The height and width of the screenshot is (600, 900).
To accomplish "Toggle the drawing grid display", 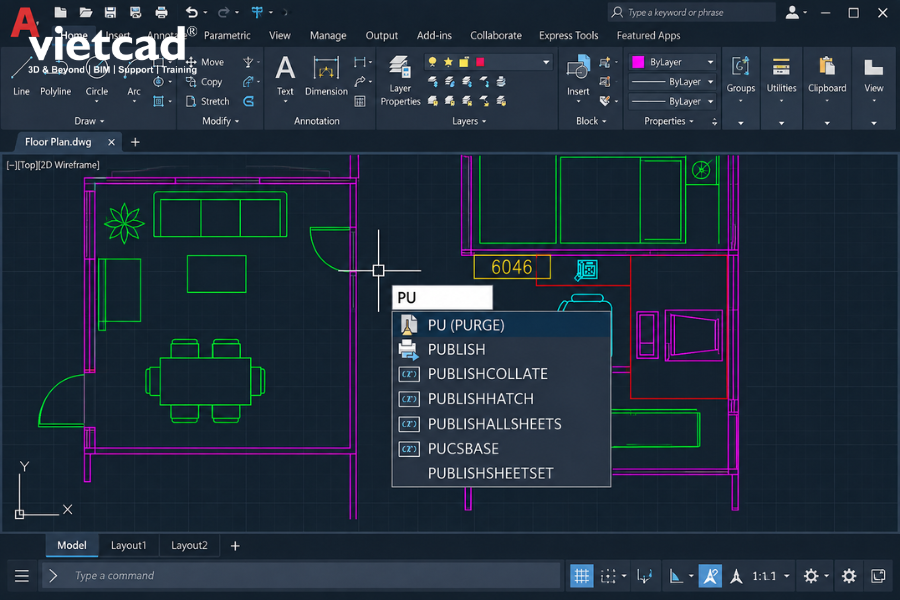I will point(581,575).
